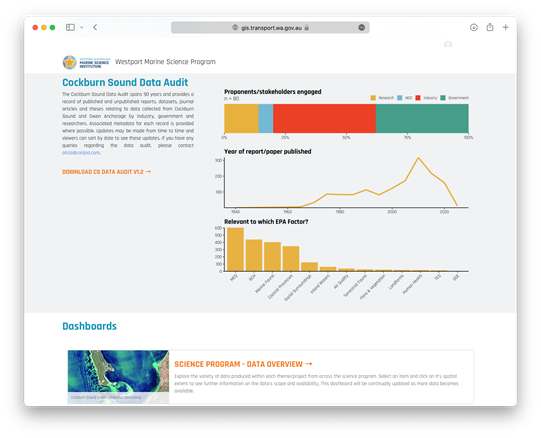Click the arrow after Download CS Data Audit

pyautogui.click(x=148, y=172)
